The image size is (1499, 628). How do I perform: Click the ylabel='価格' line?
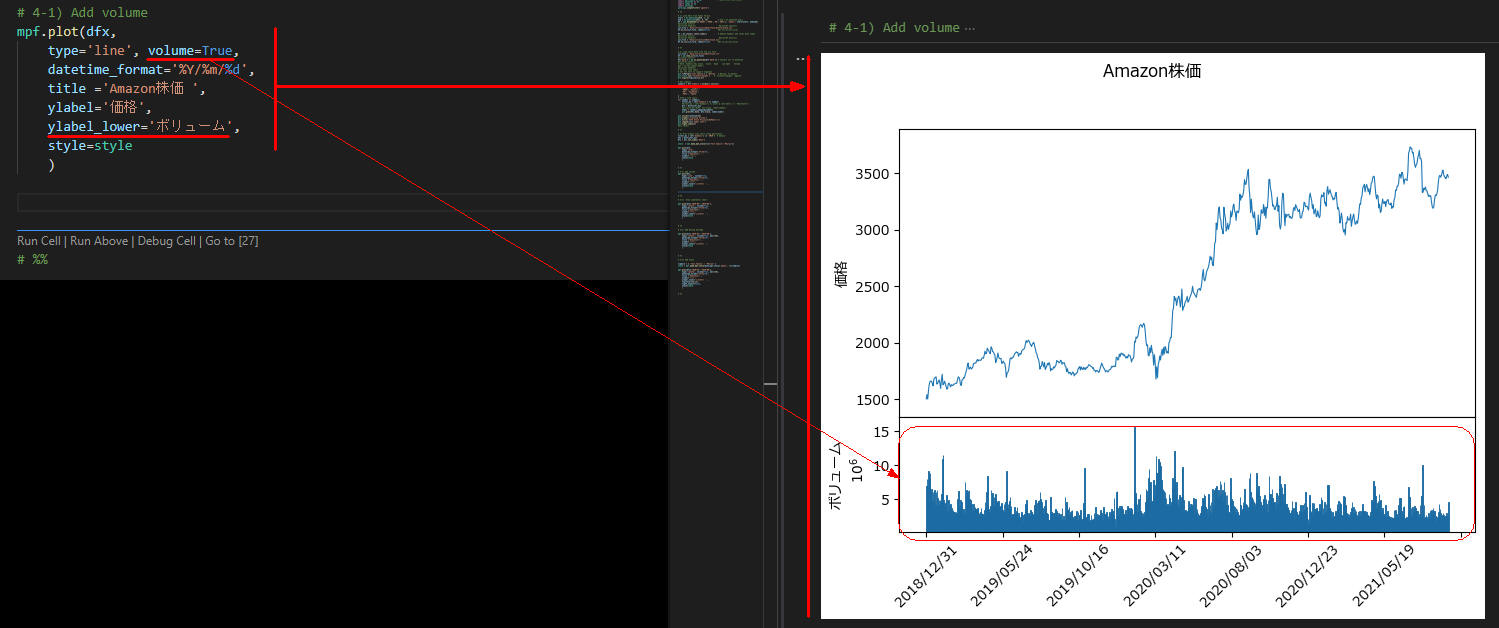99,108
